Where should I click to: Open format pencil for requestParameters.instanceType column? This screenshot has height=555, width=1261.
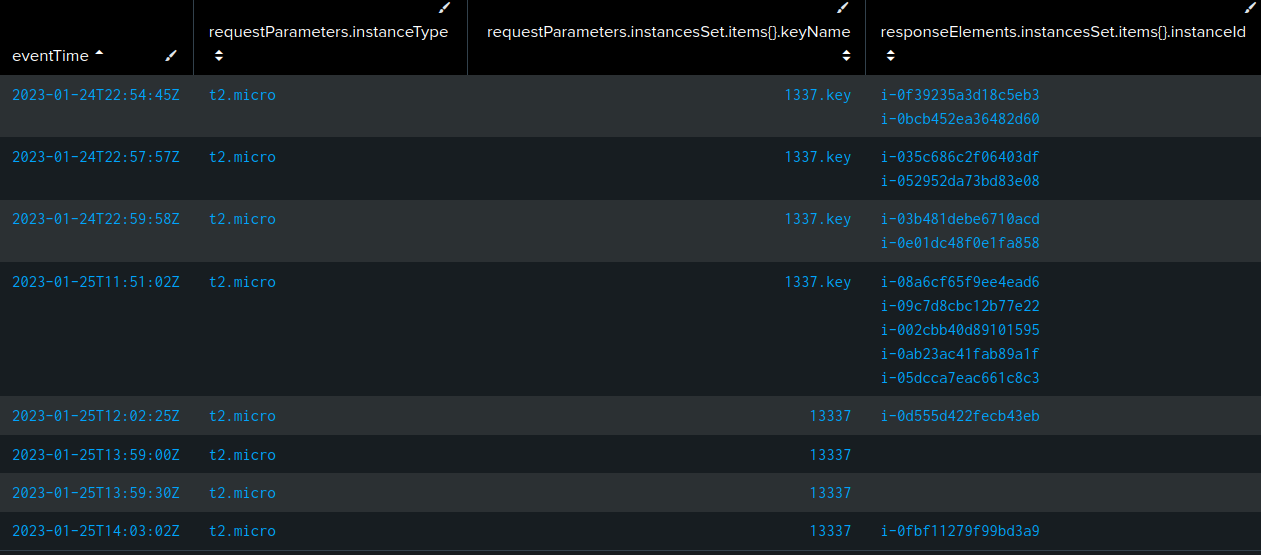pos(445,8)
